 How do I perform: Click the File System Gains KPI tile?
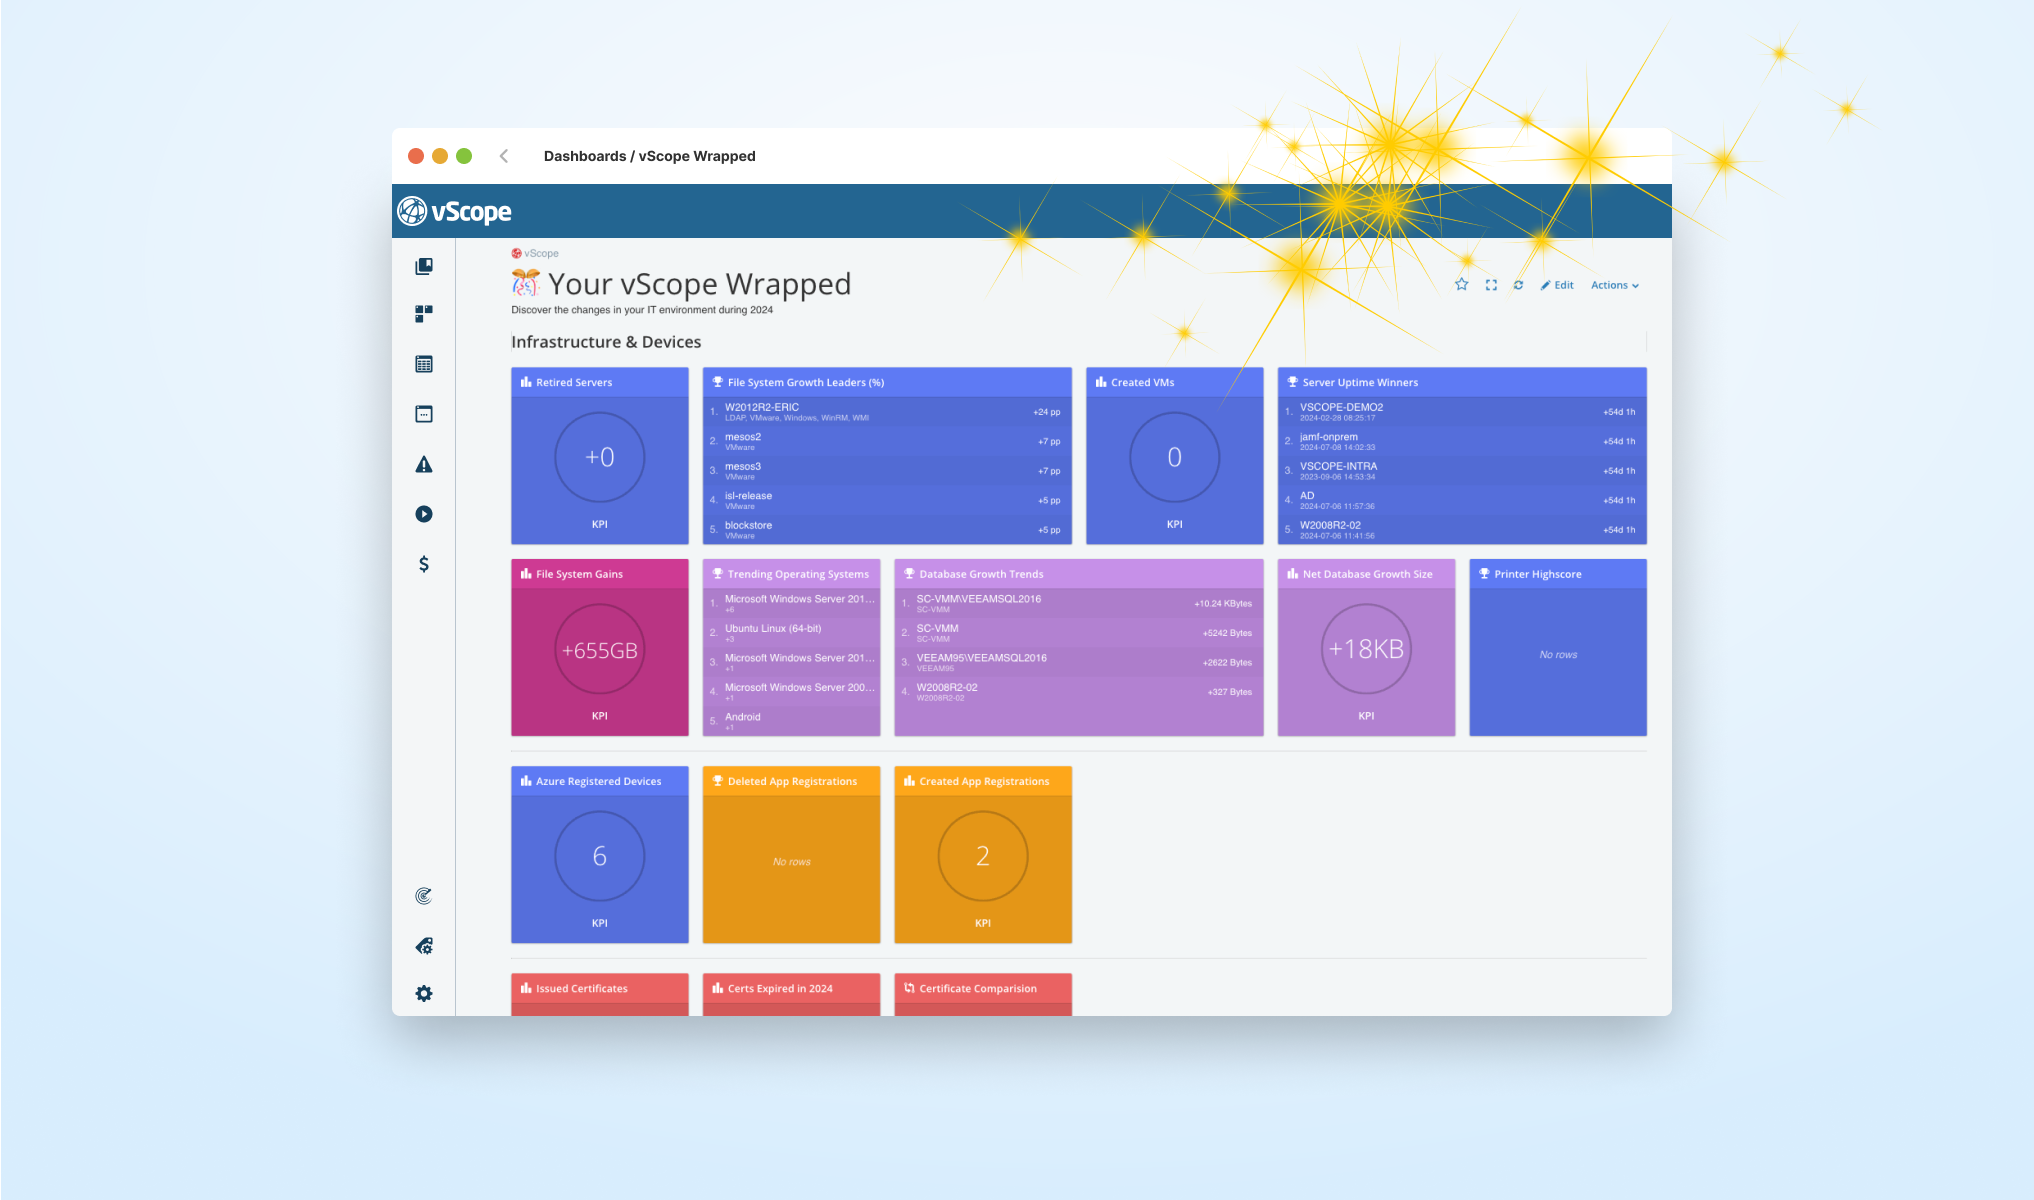(598, 649)
